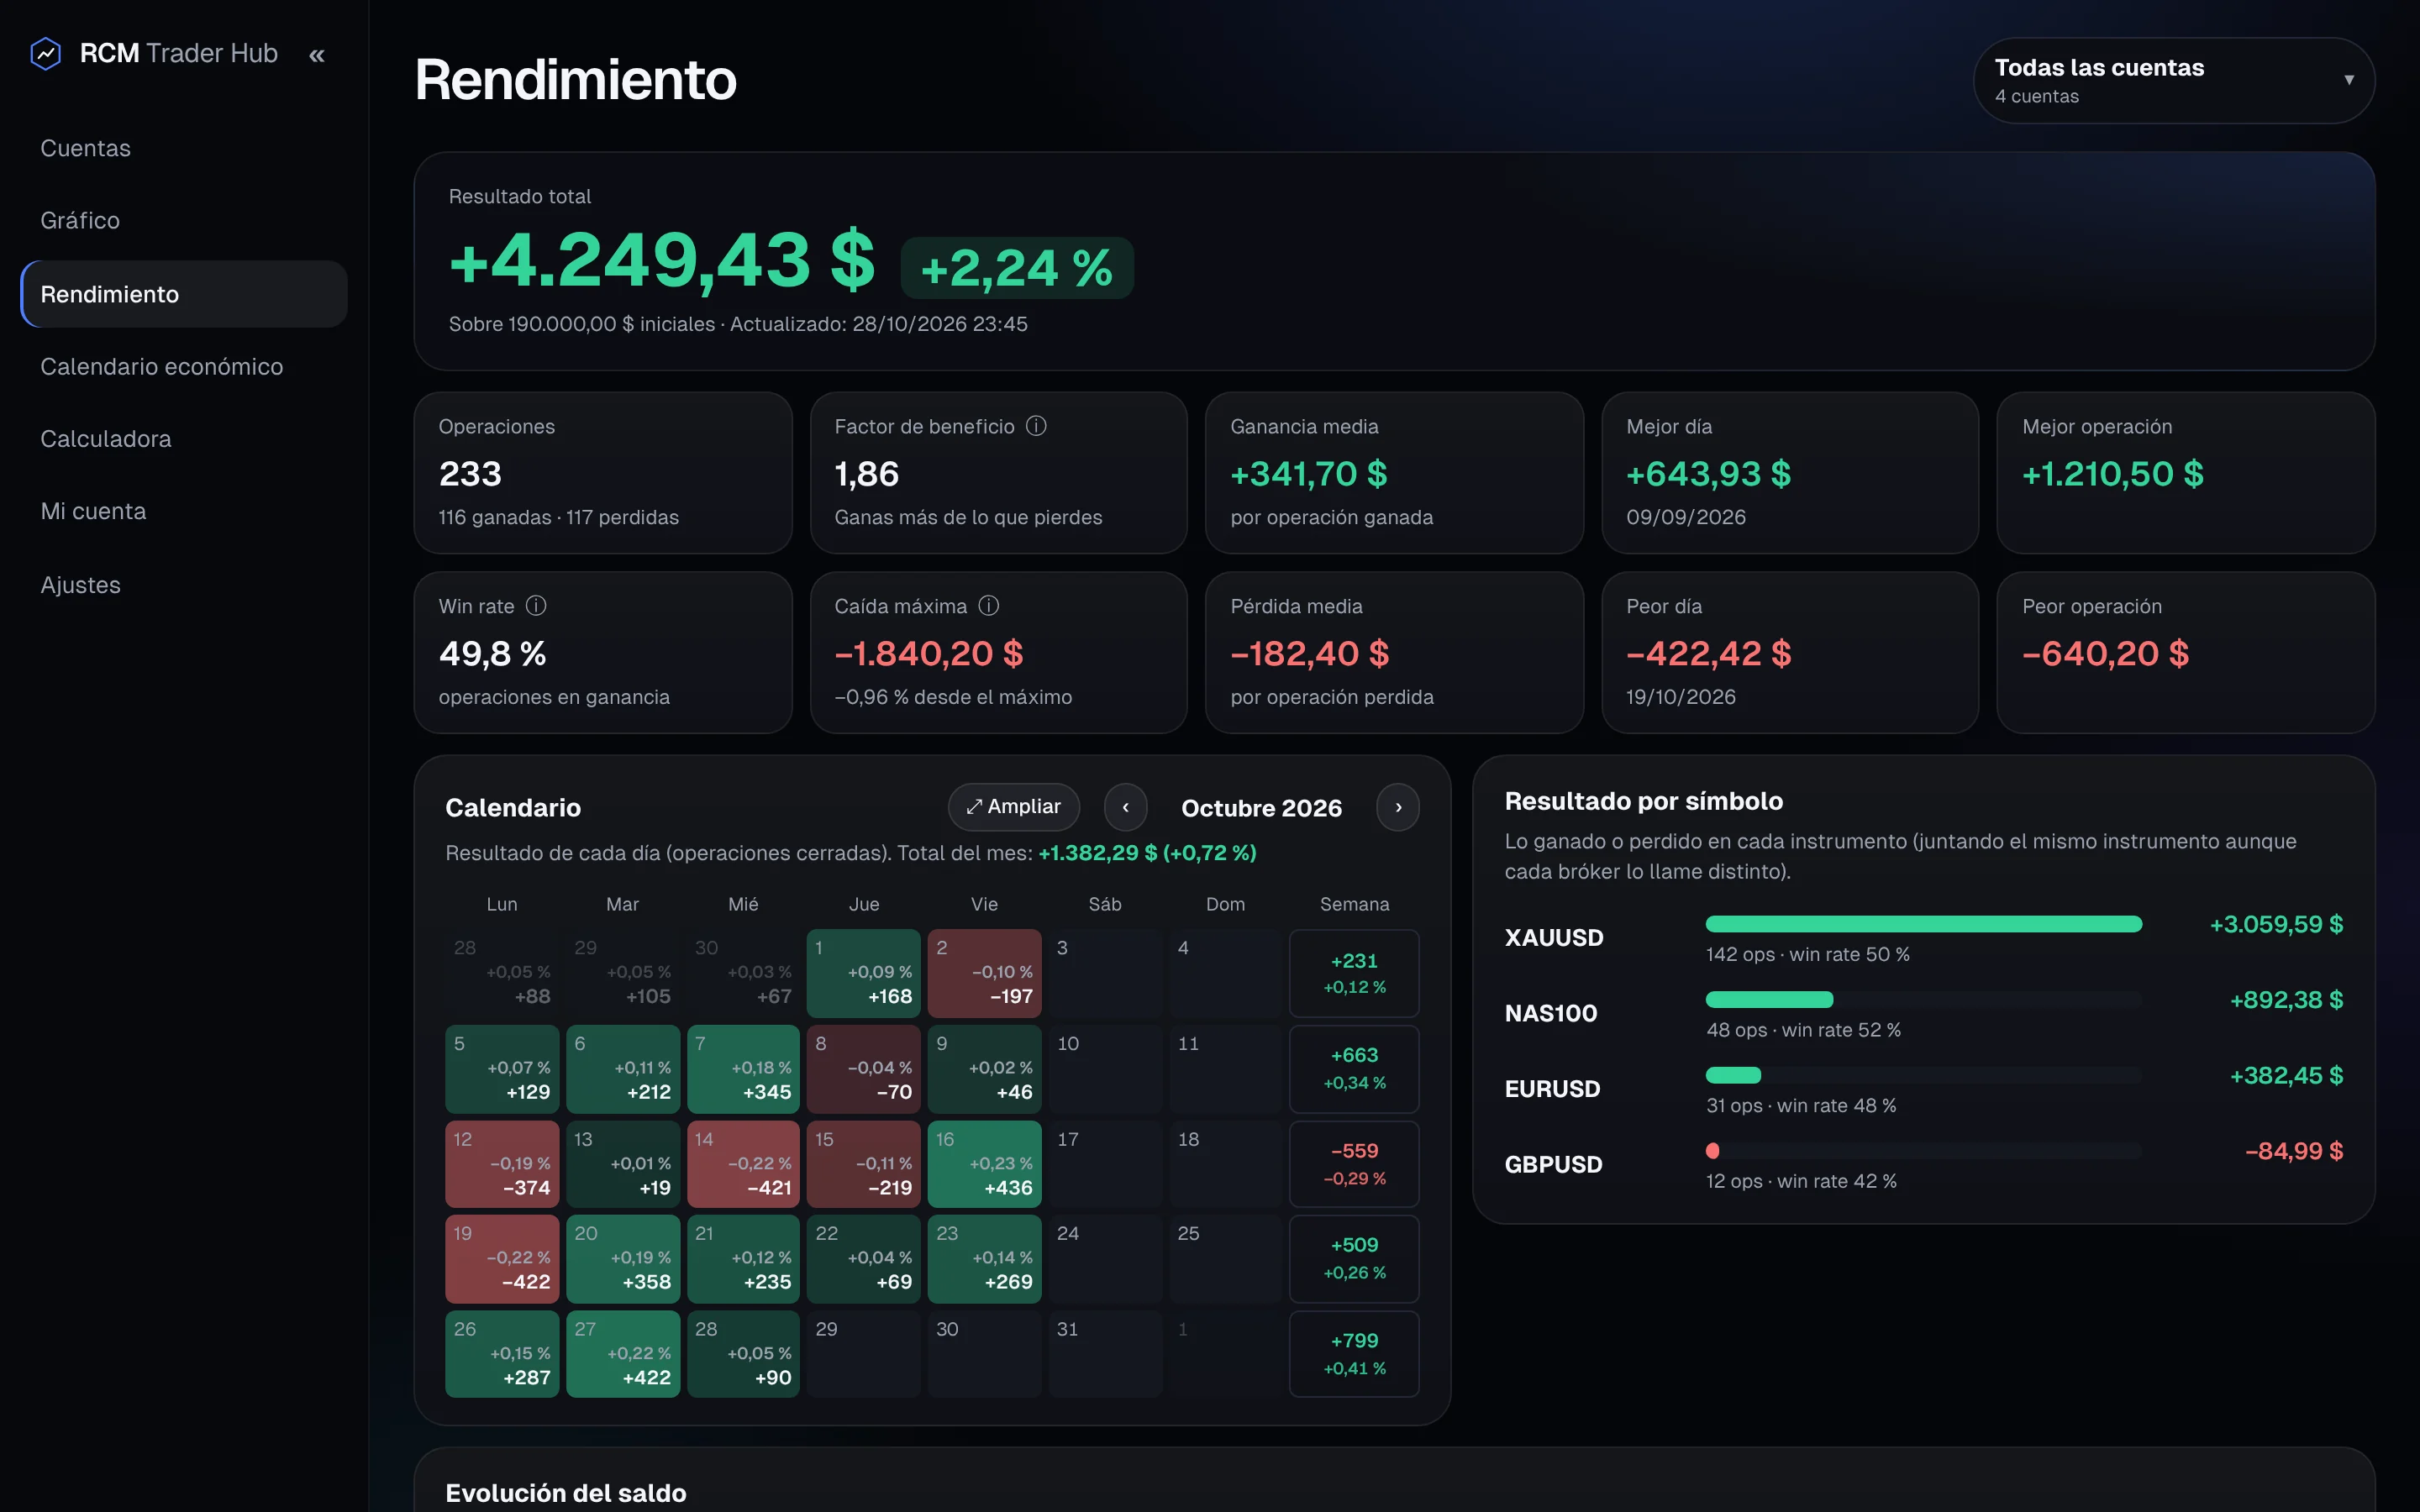Select calendar day 16 with +436
This screenshot has height=1512, width=2420.
(x=984, y=1164)
